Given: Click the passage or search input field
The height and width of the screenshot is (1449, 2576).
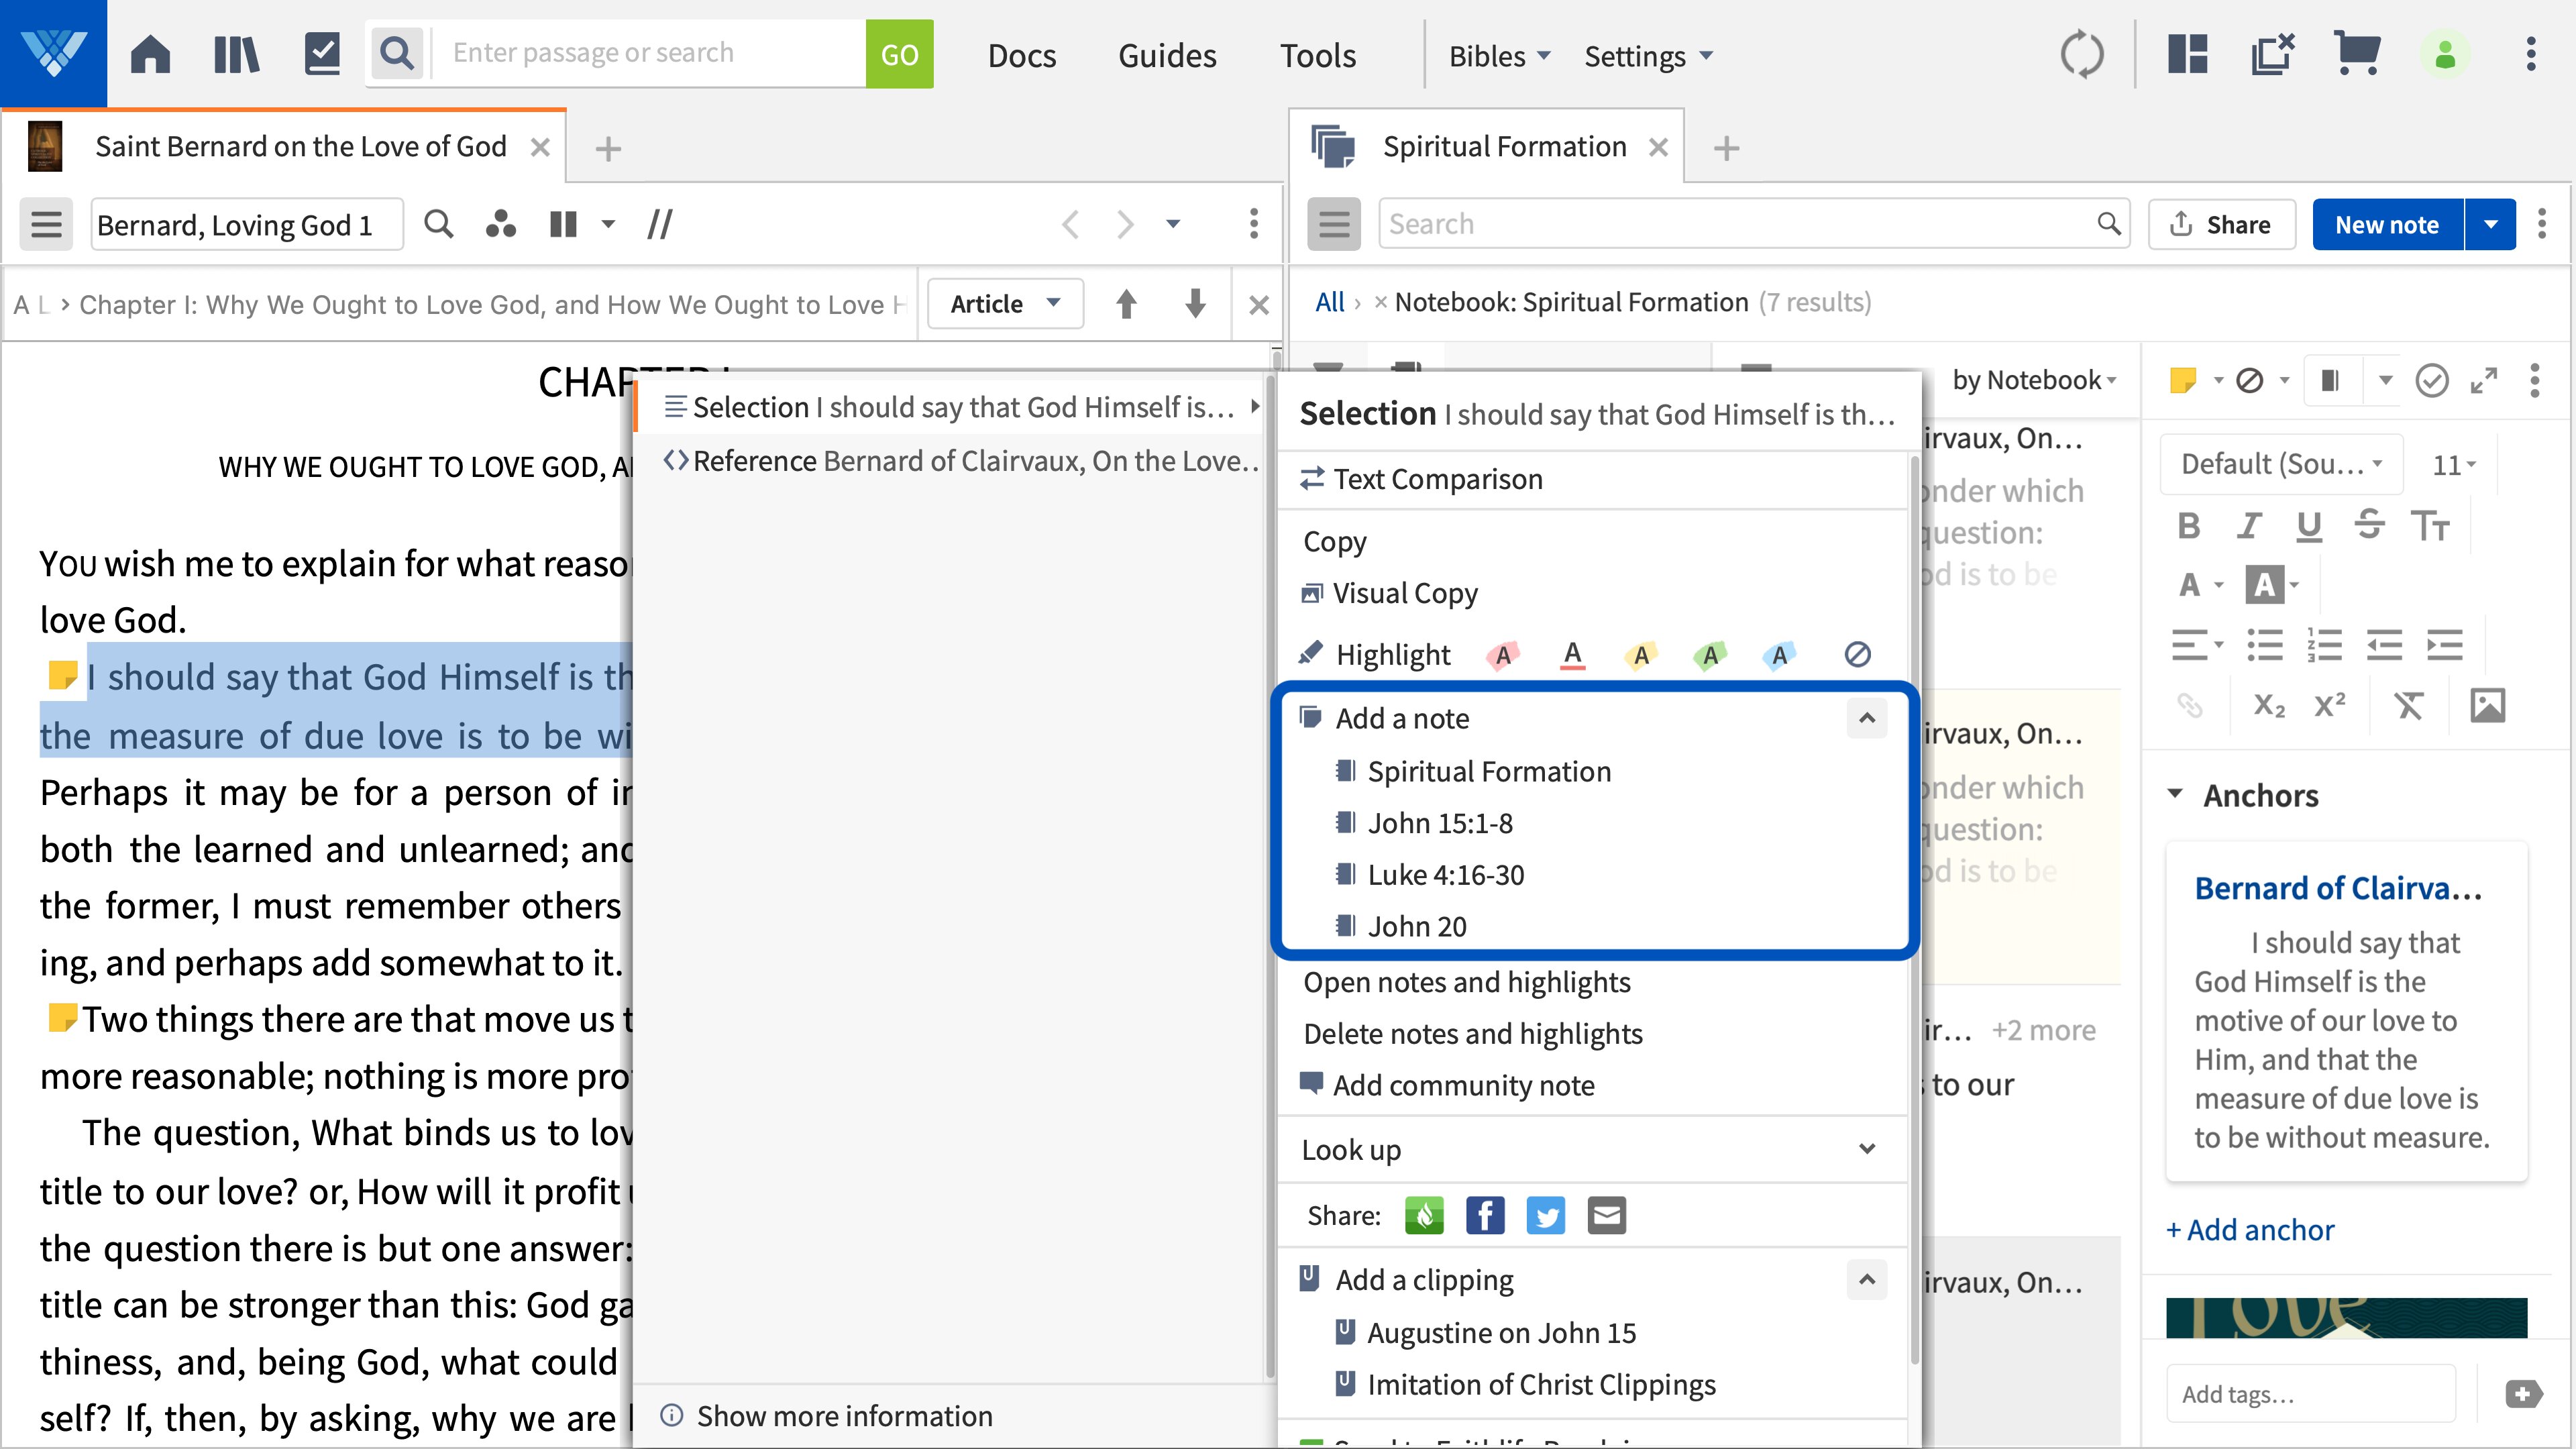Looking at the screenshot, I should click(x=650, y=54).
